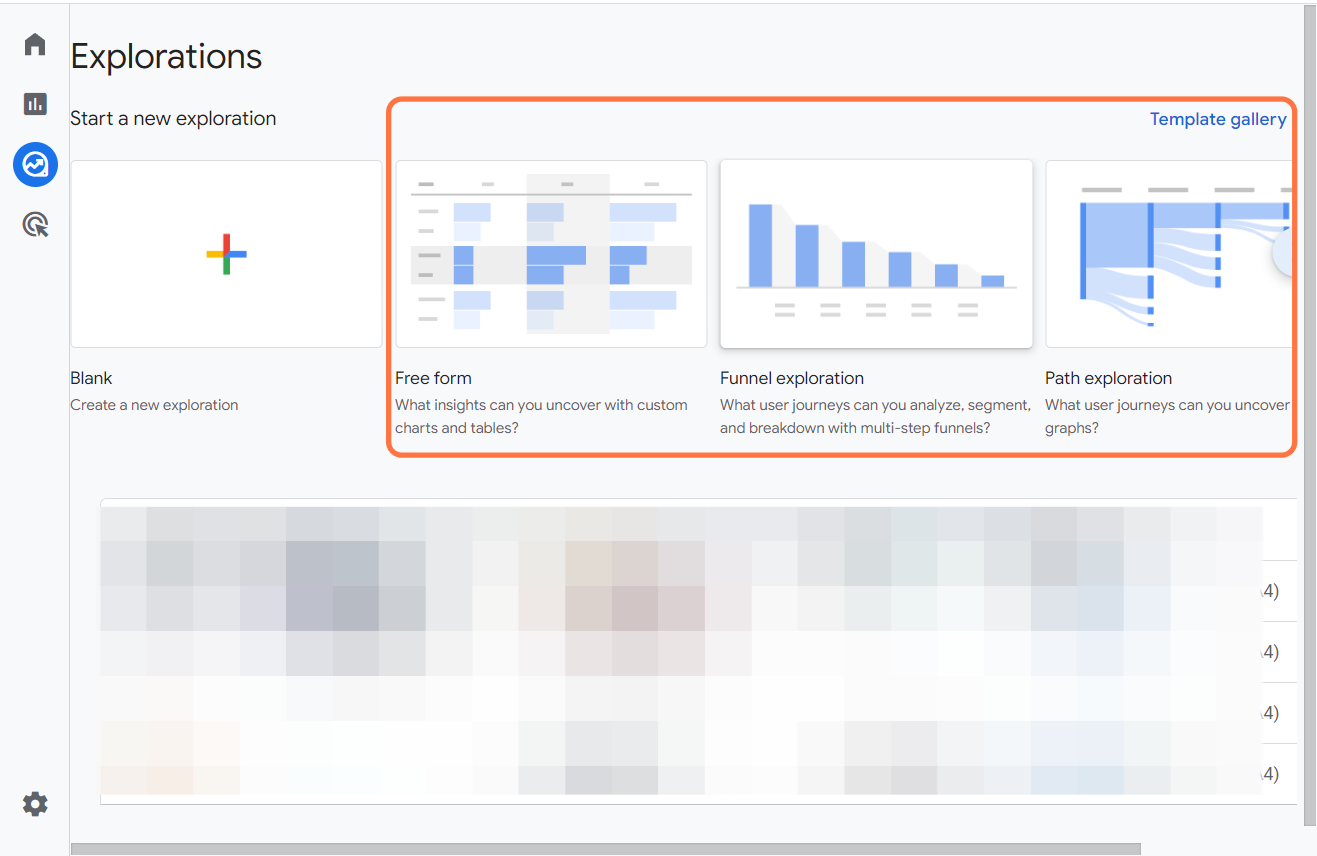Open Reports via the bar chart icon
This screenshot has height=856, width=1317.
tap(35, 104)
